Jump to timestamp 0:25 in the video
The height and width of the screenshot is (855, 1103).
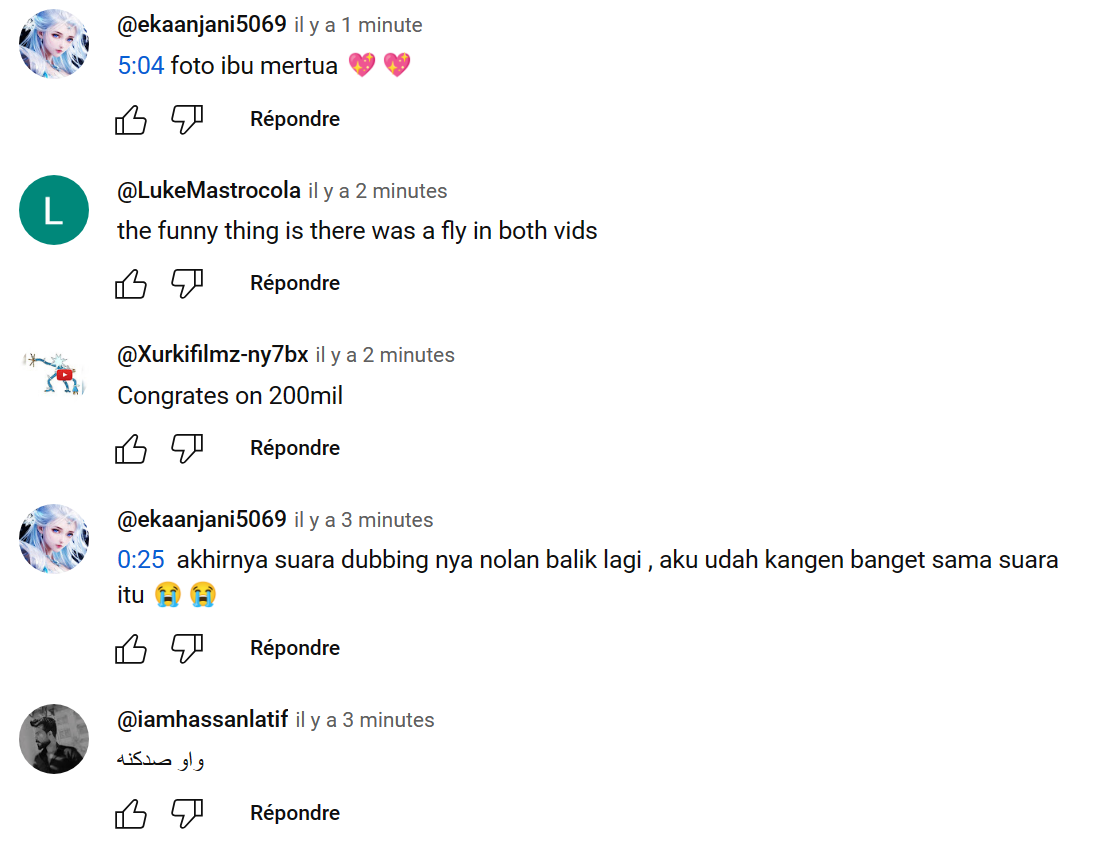click(x=141, y=559)
